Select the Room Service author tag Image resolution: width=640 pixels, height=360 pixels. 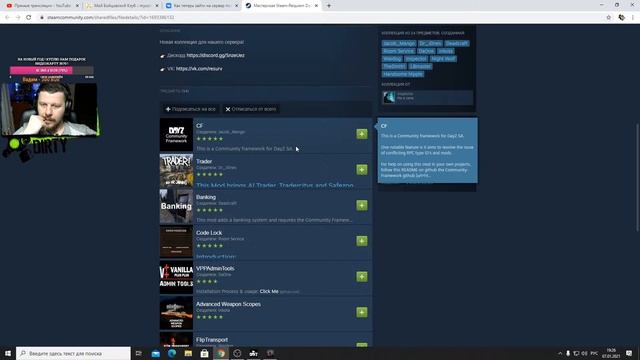pos(398,51)
